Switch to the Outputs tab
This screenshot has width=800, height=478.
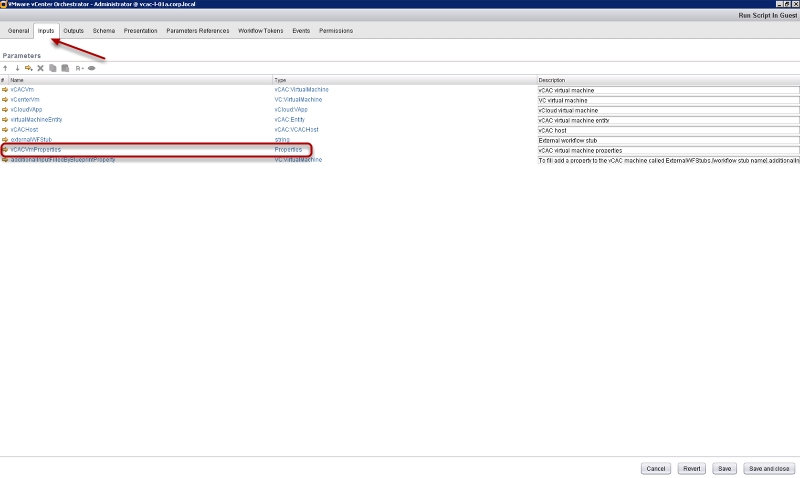(x=73, y=31)
